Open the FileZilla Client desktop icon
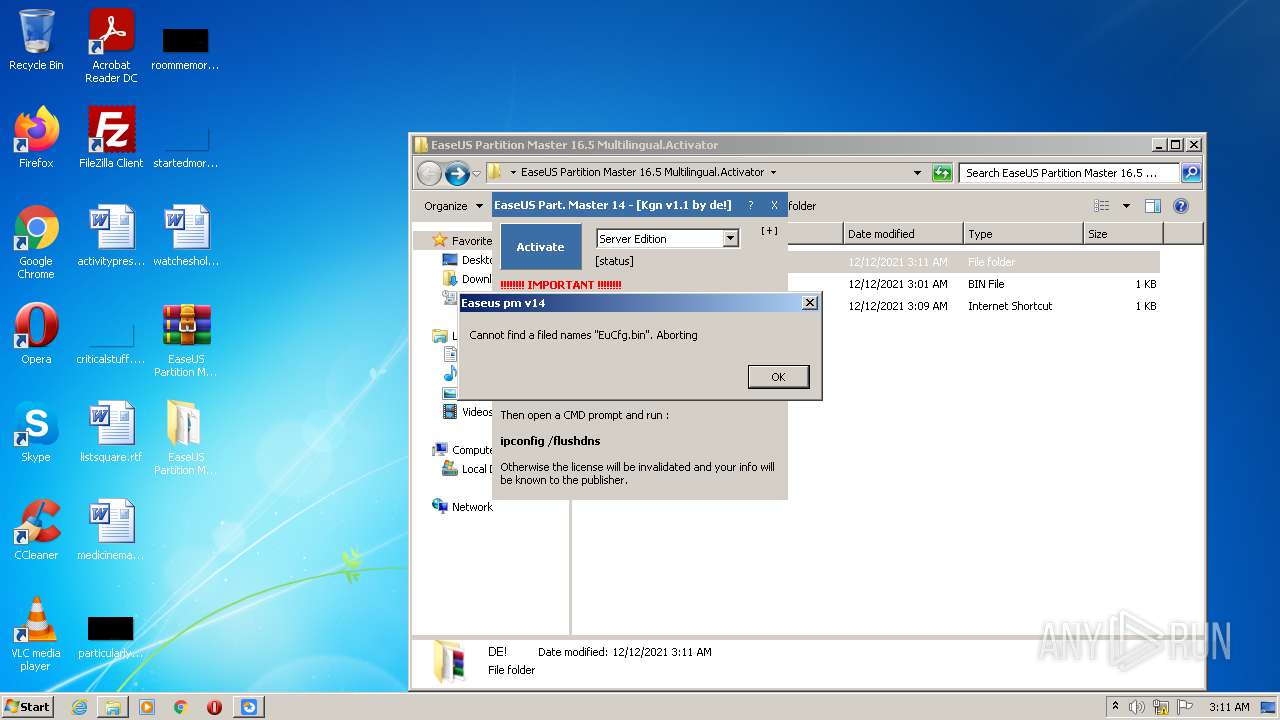The width and height of the screenshot is (1280, 720). pyautogui.click(x=111, y=137)
